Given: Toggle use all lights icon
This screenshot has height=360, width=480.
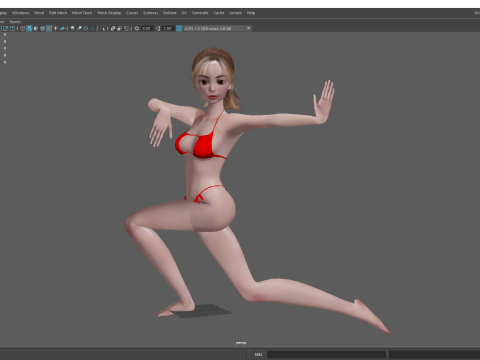Looking at the screenshot, I should [55, 28].
